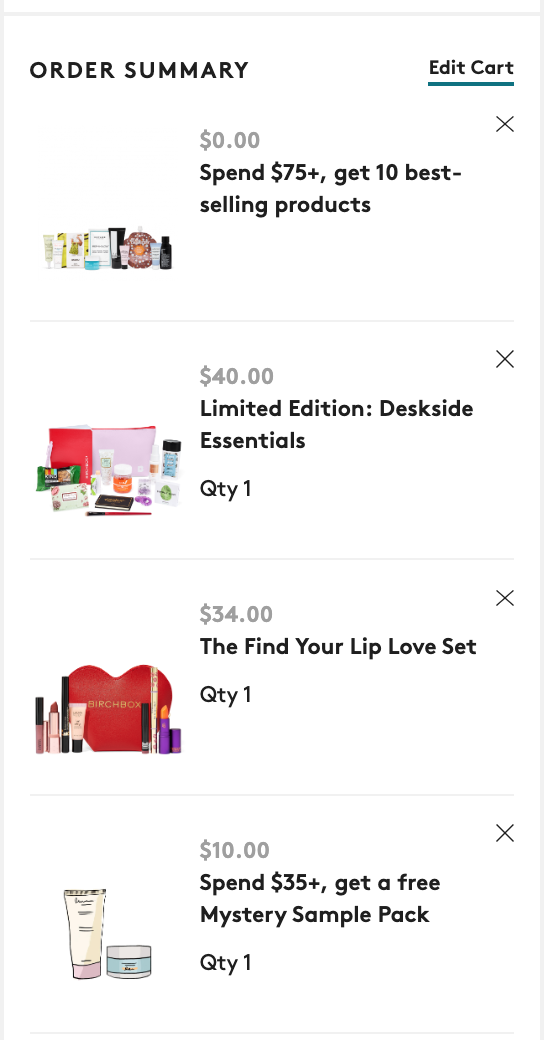Remove the 10 best-selling products offer item

(505, 124)
